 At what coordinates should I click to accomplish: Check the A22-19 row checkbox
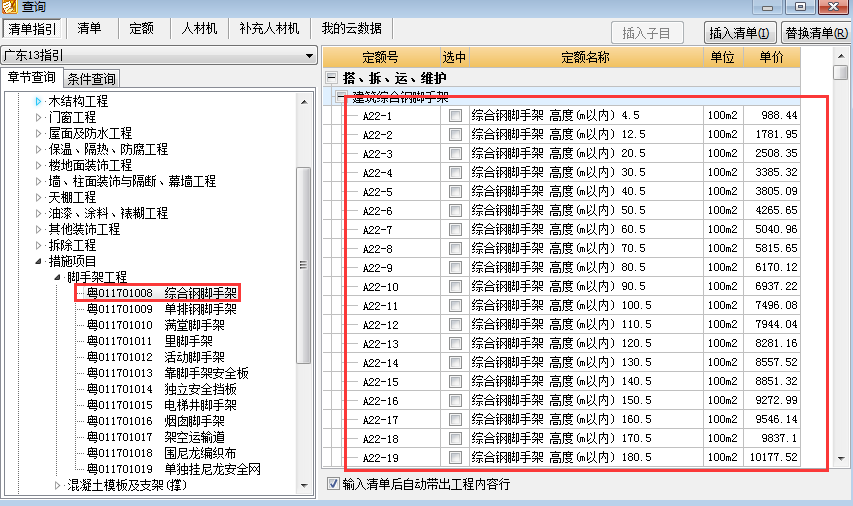(455, 458)
